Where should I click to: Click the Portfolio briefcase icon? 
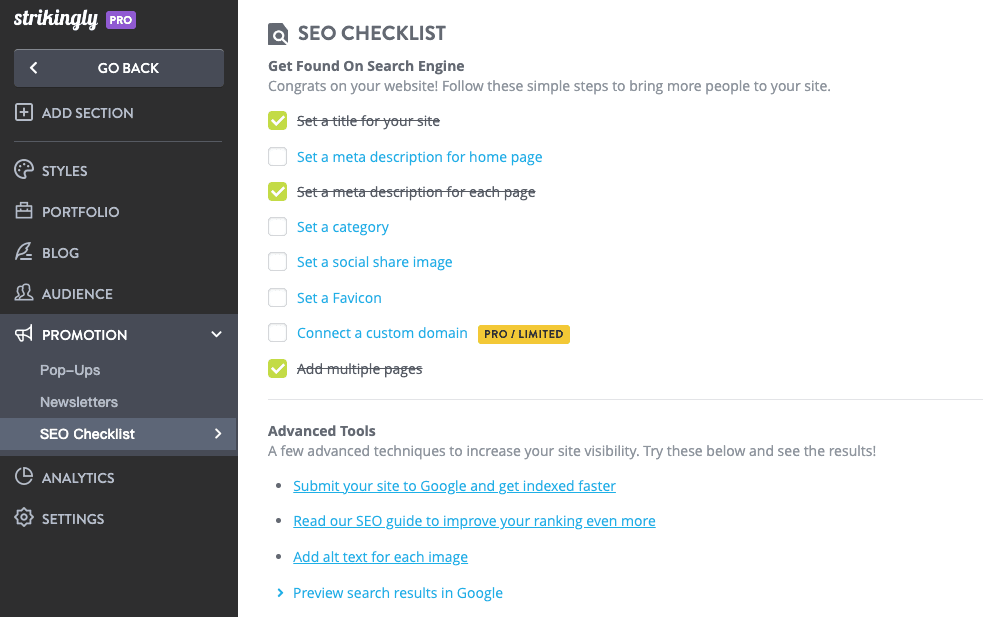[24, 211]
